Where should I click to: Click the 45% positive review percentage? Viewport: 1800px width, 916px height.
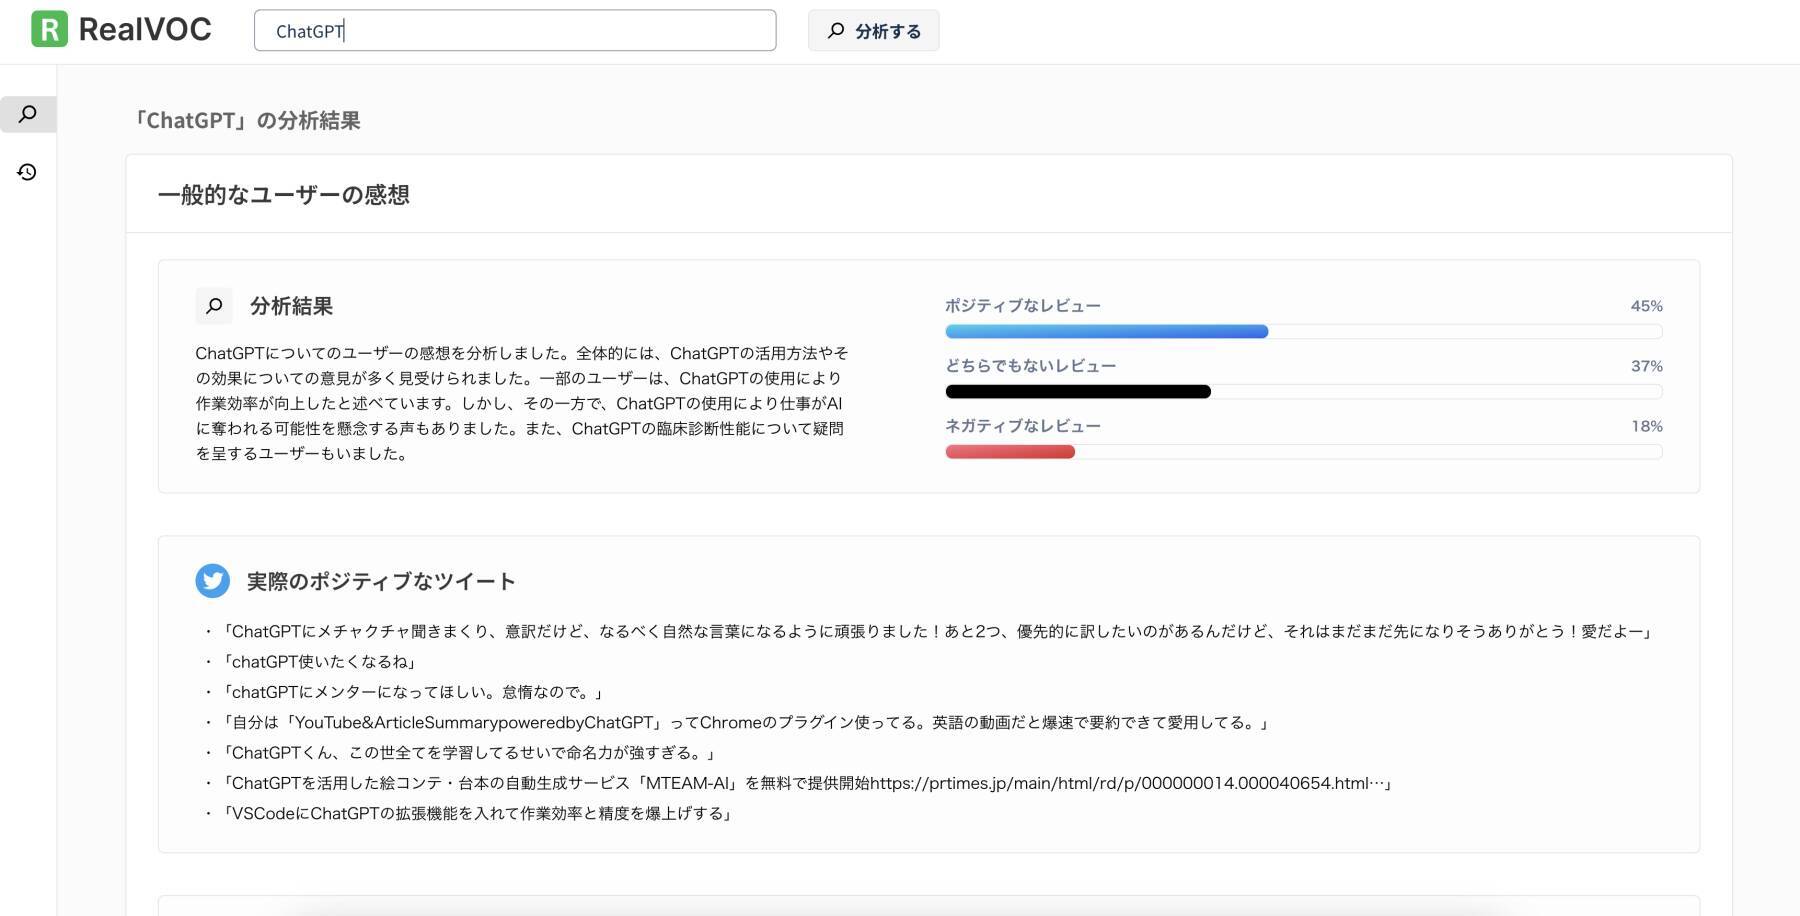1645,306
